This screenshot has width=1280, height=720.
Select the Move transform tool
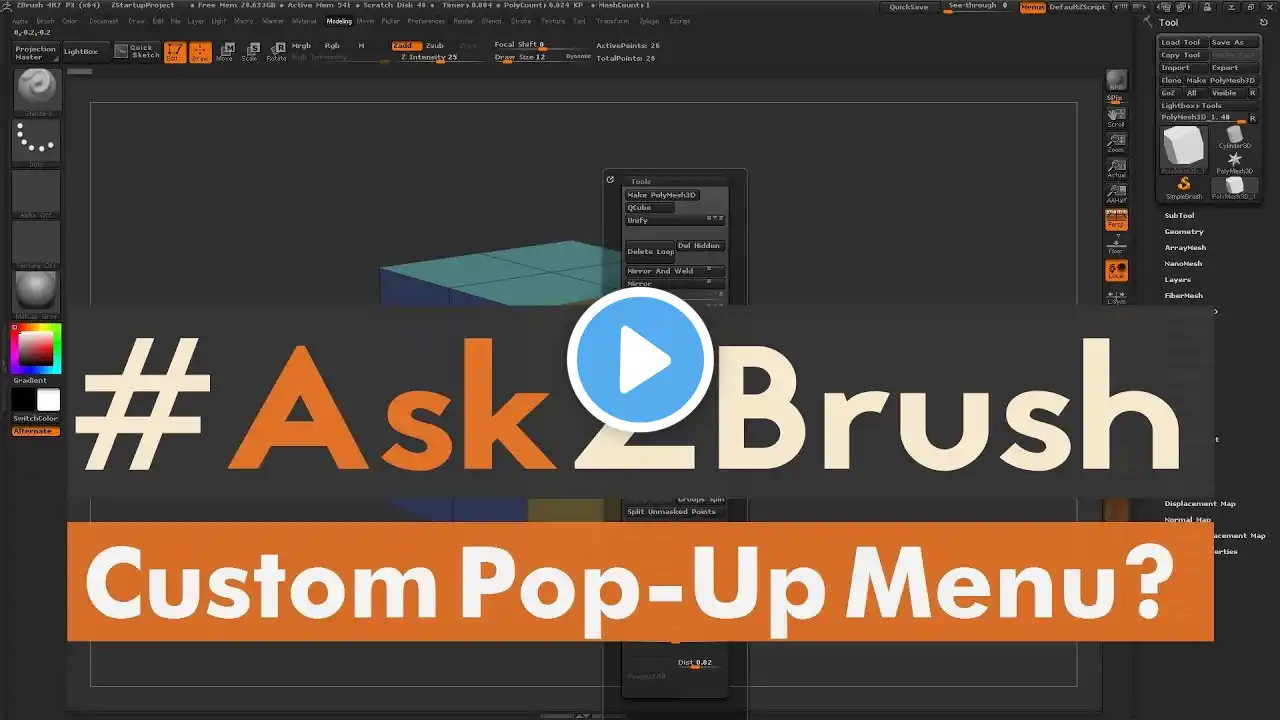[x=225, y=52]
